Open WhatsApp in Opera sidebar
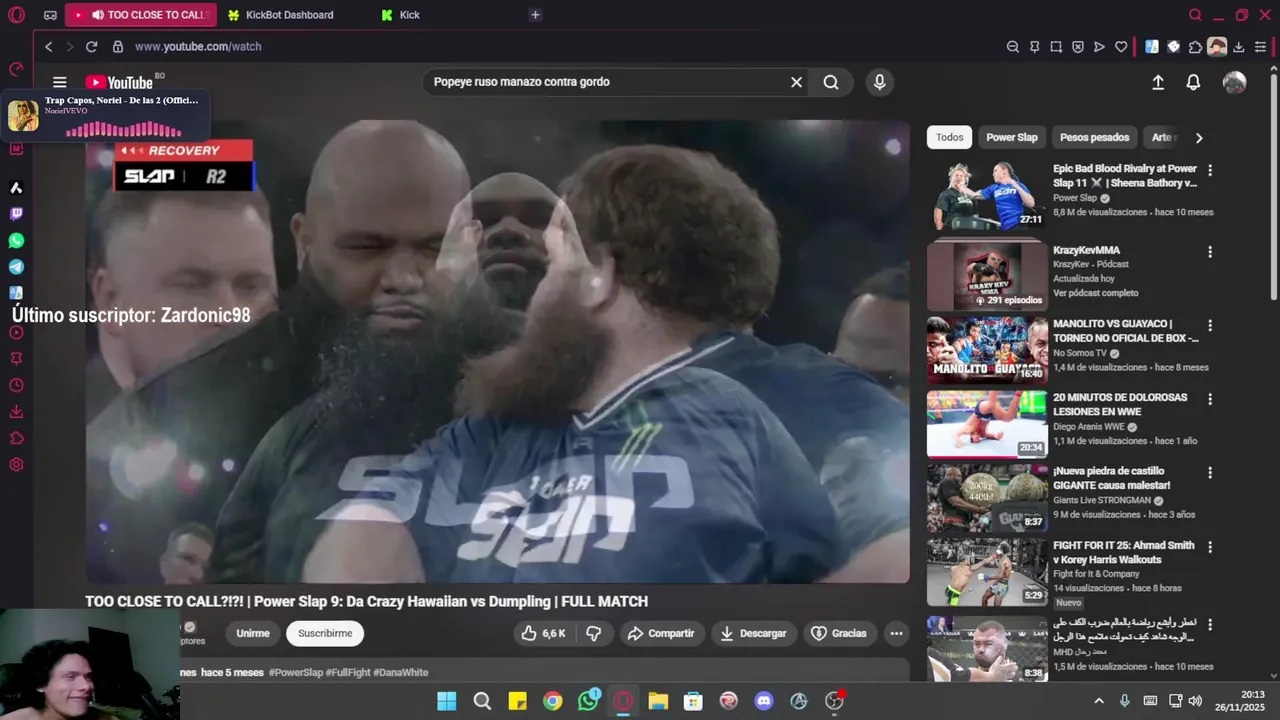The image size is (1280, 720). tap(16, 241)
